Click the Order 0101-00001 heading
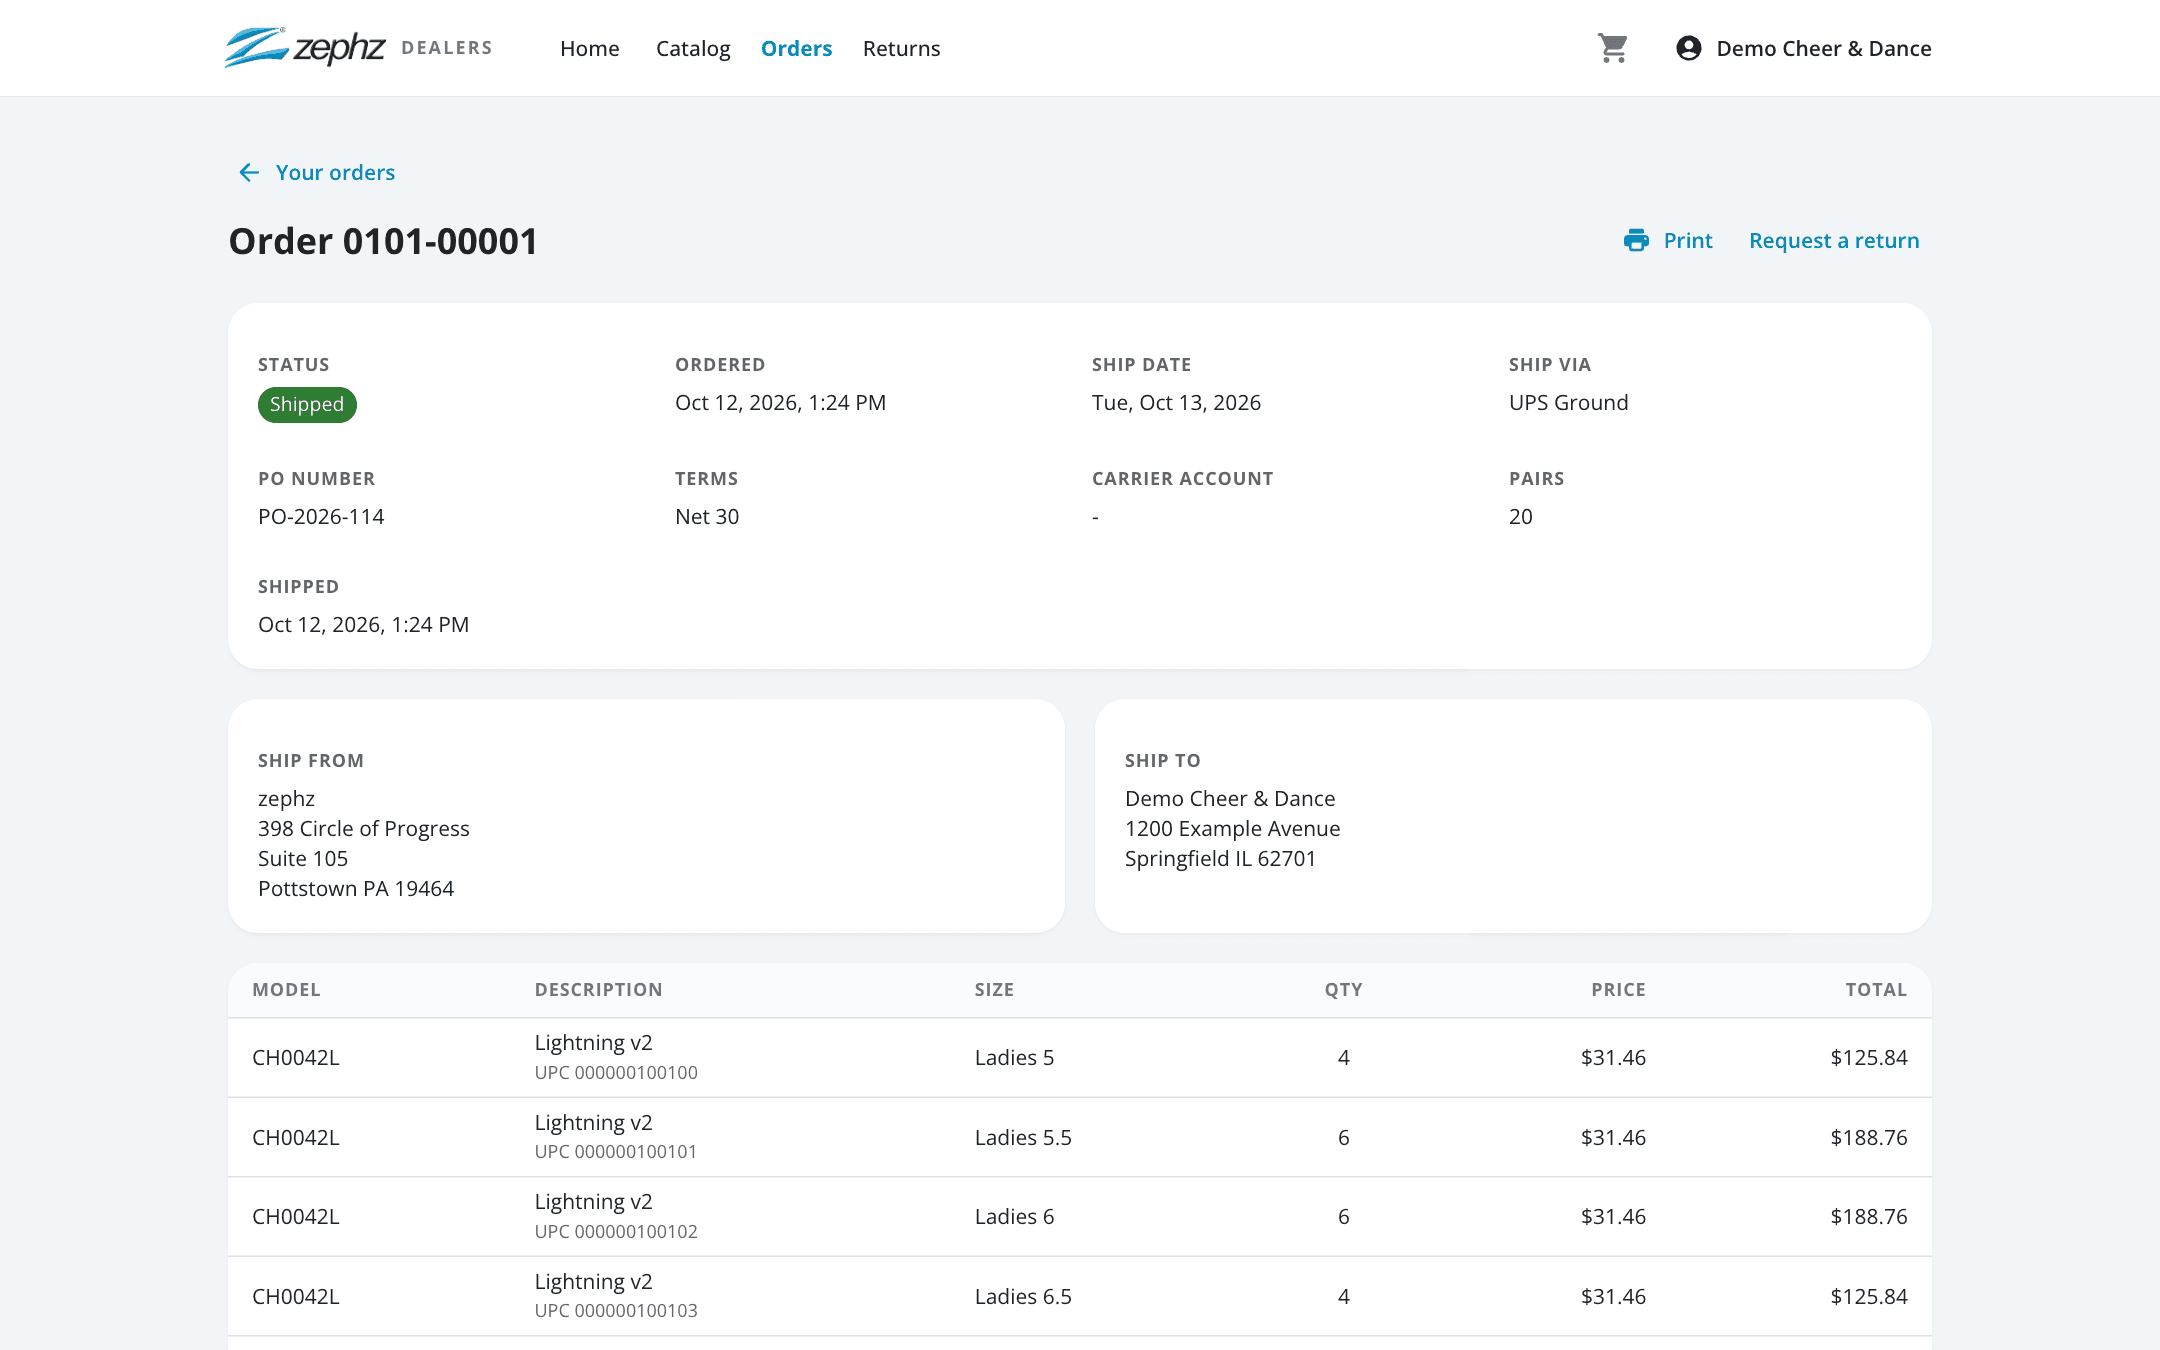Image resolution: width=2160 pixels, height=1350 pixels. [384, 241]
